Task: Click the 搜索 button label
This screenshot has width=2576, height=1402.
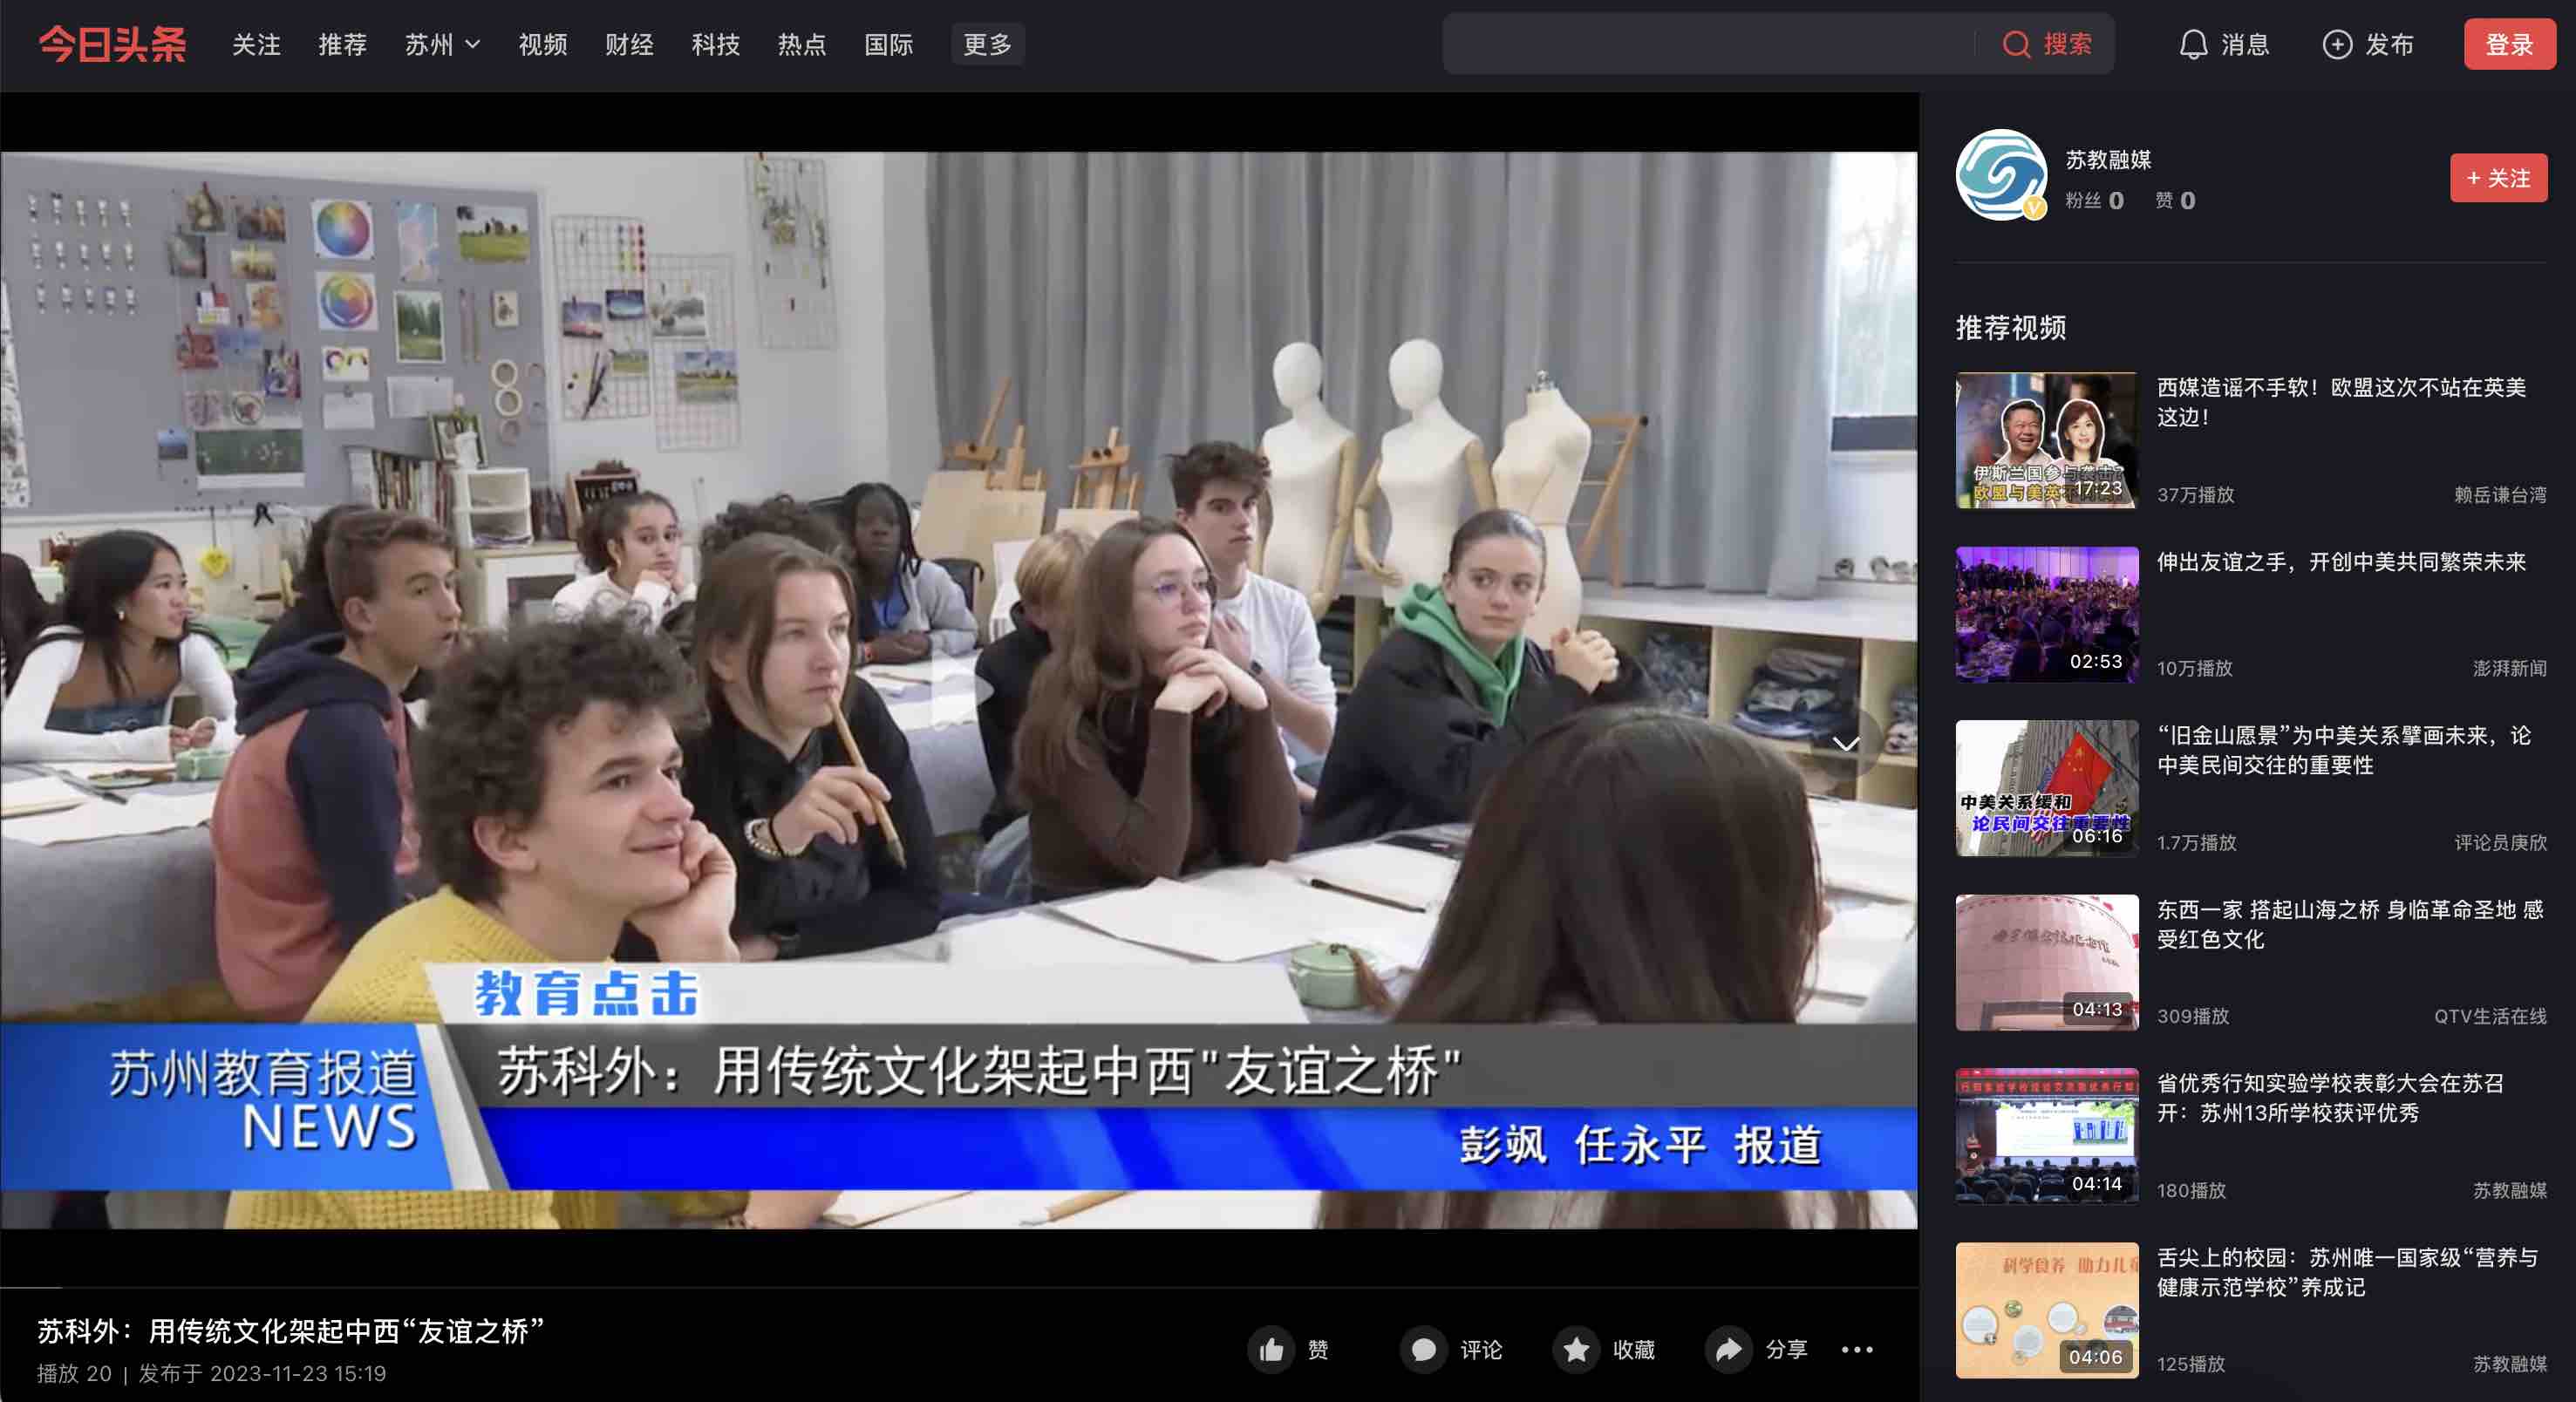Action: (x=2068, y=44)
